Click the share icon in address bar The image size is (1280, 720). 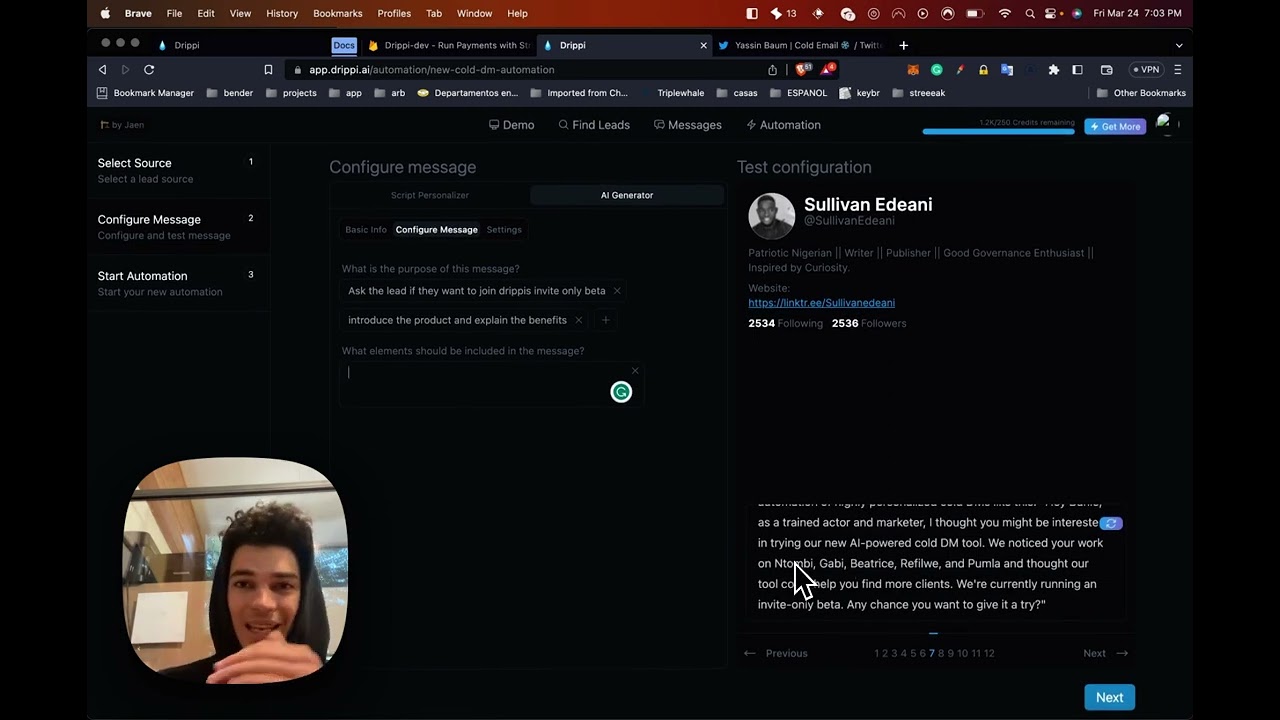tap(772, 70)
